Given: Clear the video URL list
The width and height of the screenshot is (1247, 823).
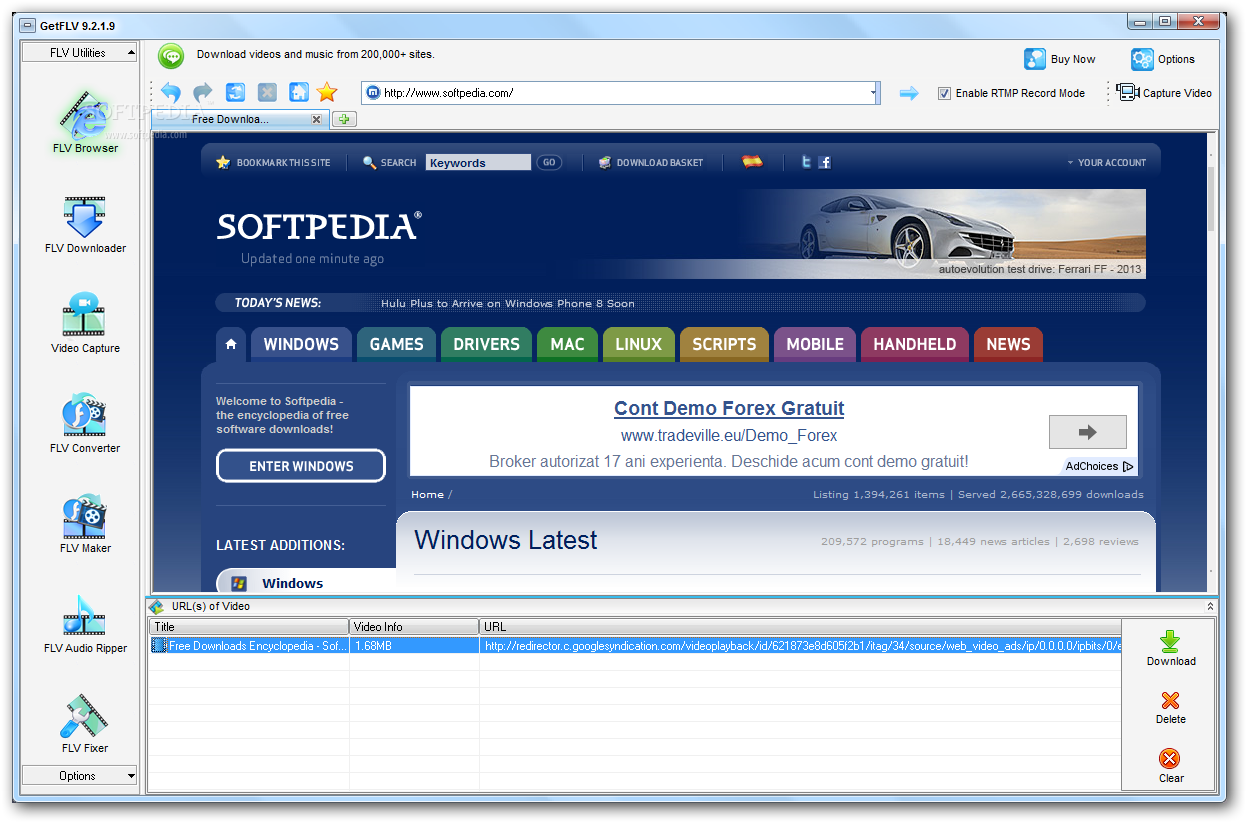Looking at the screenshot, I should tap(1170, 765).
